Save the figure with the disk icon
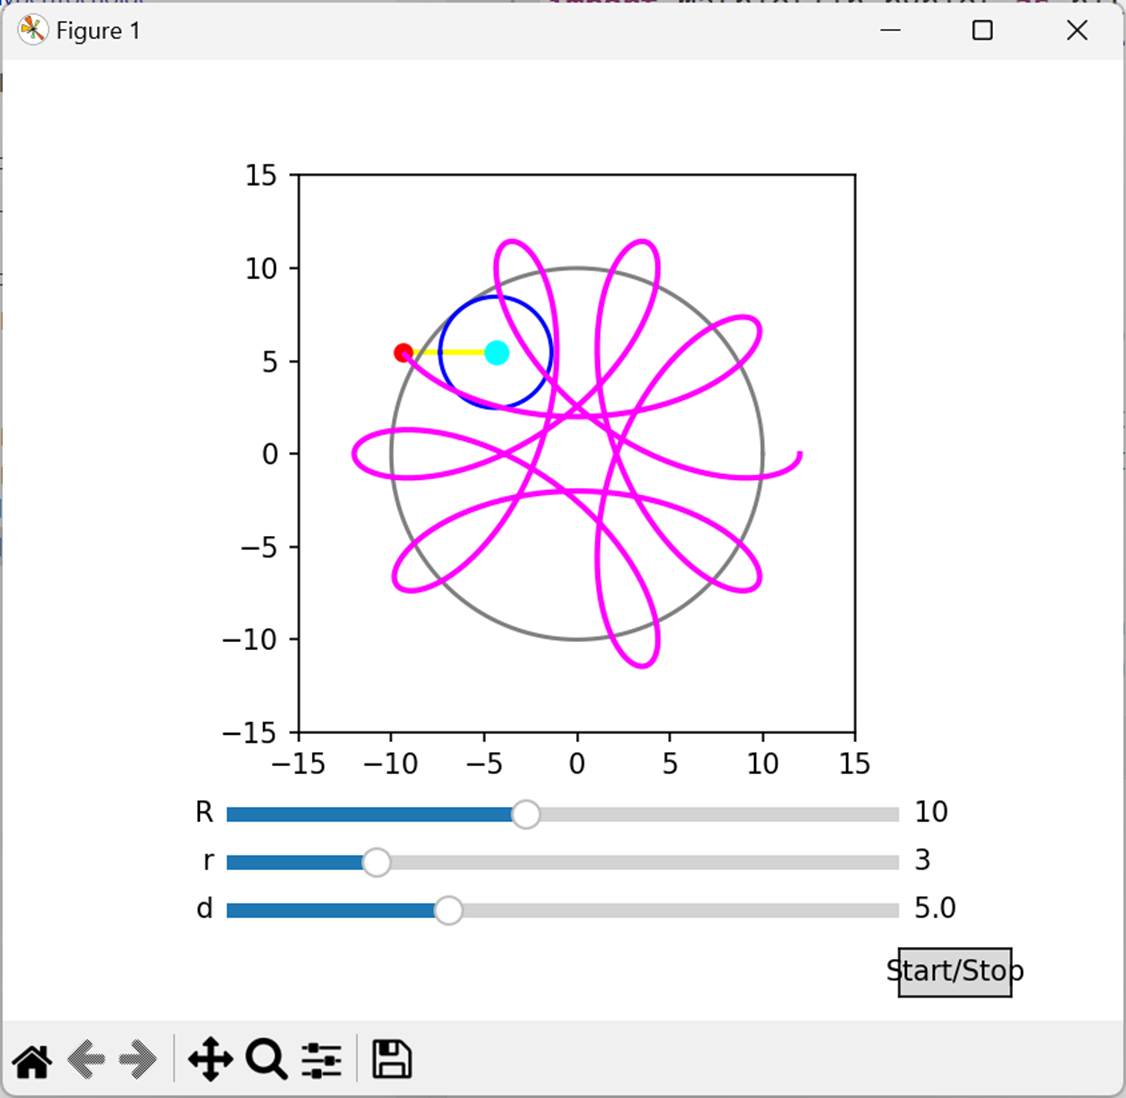1126x1098 pixels. pos(392,1060)
